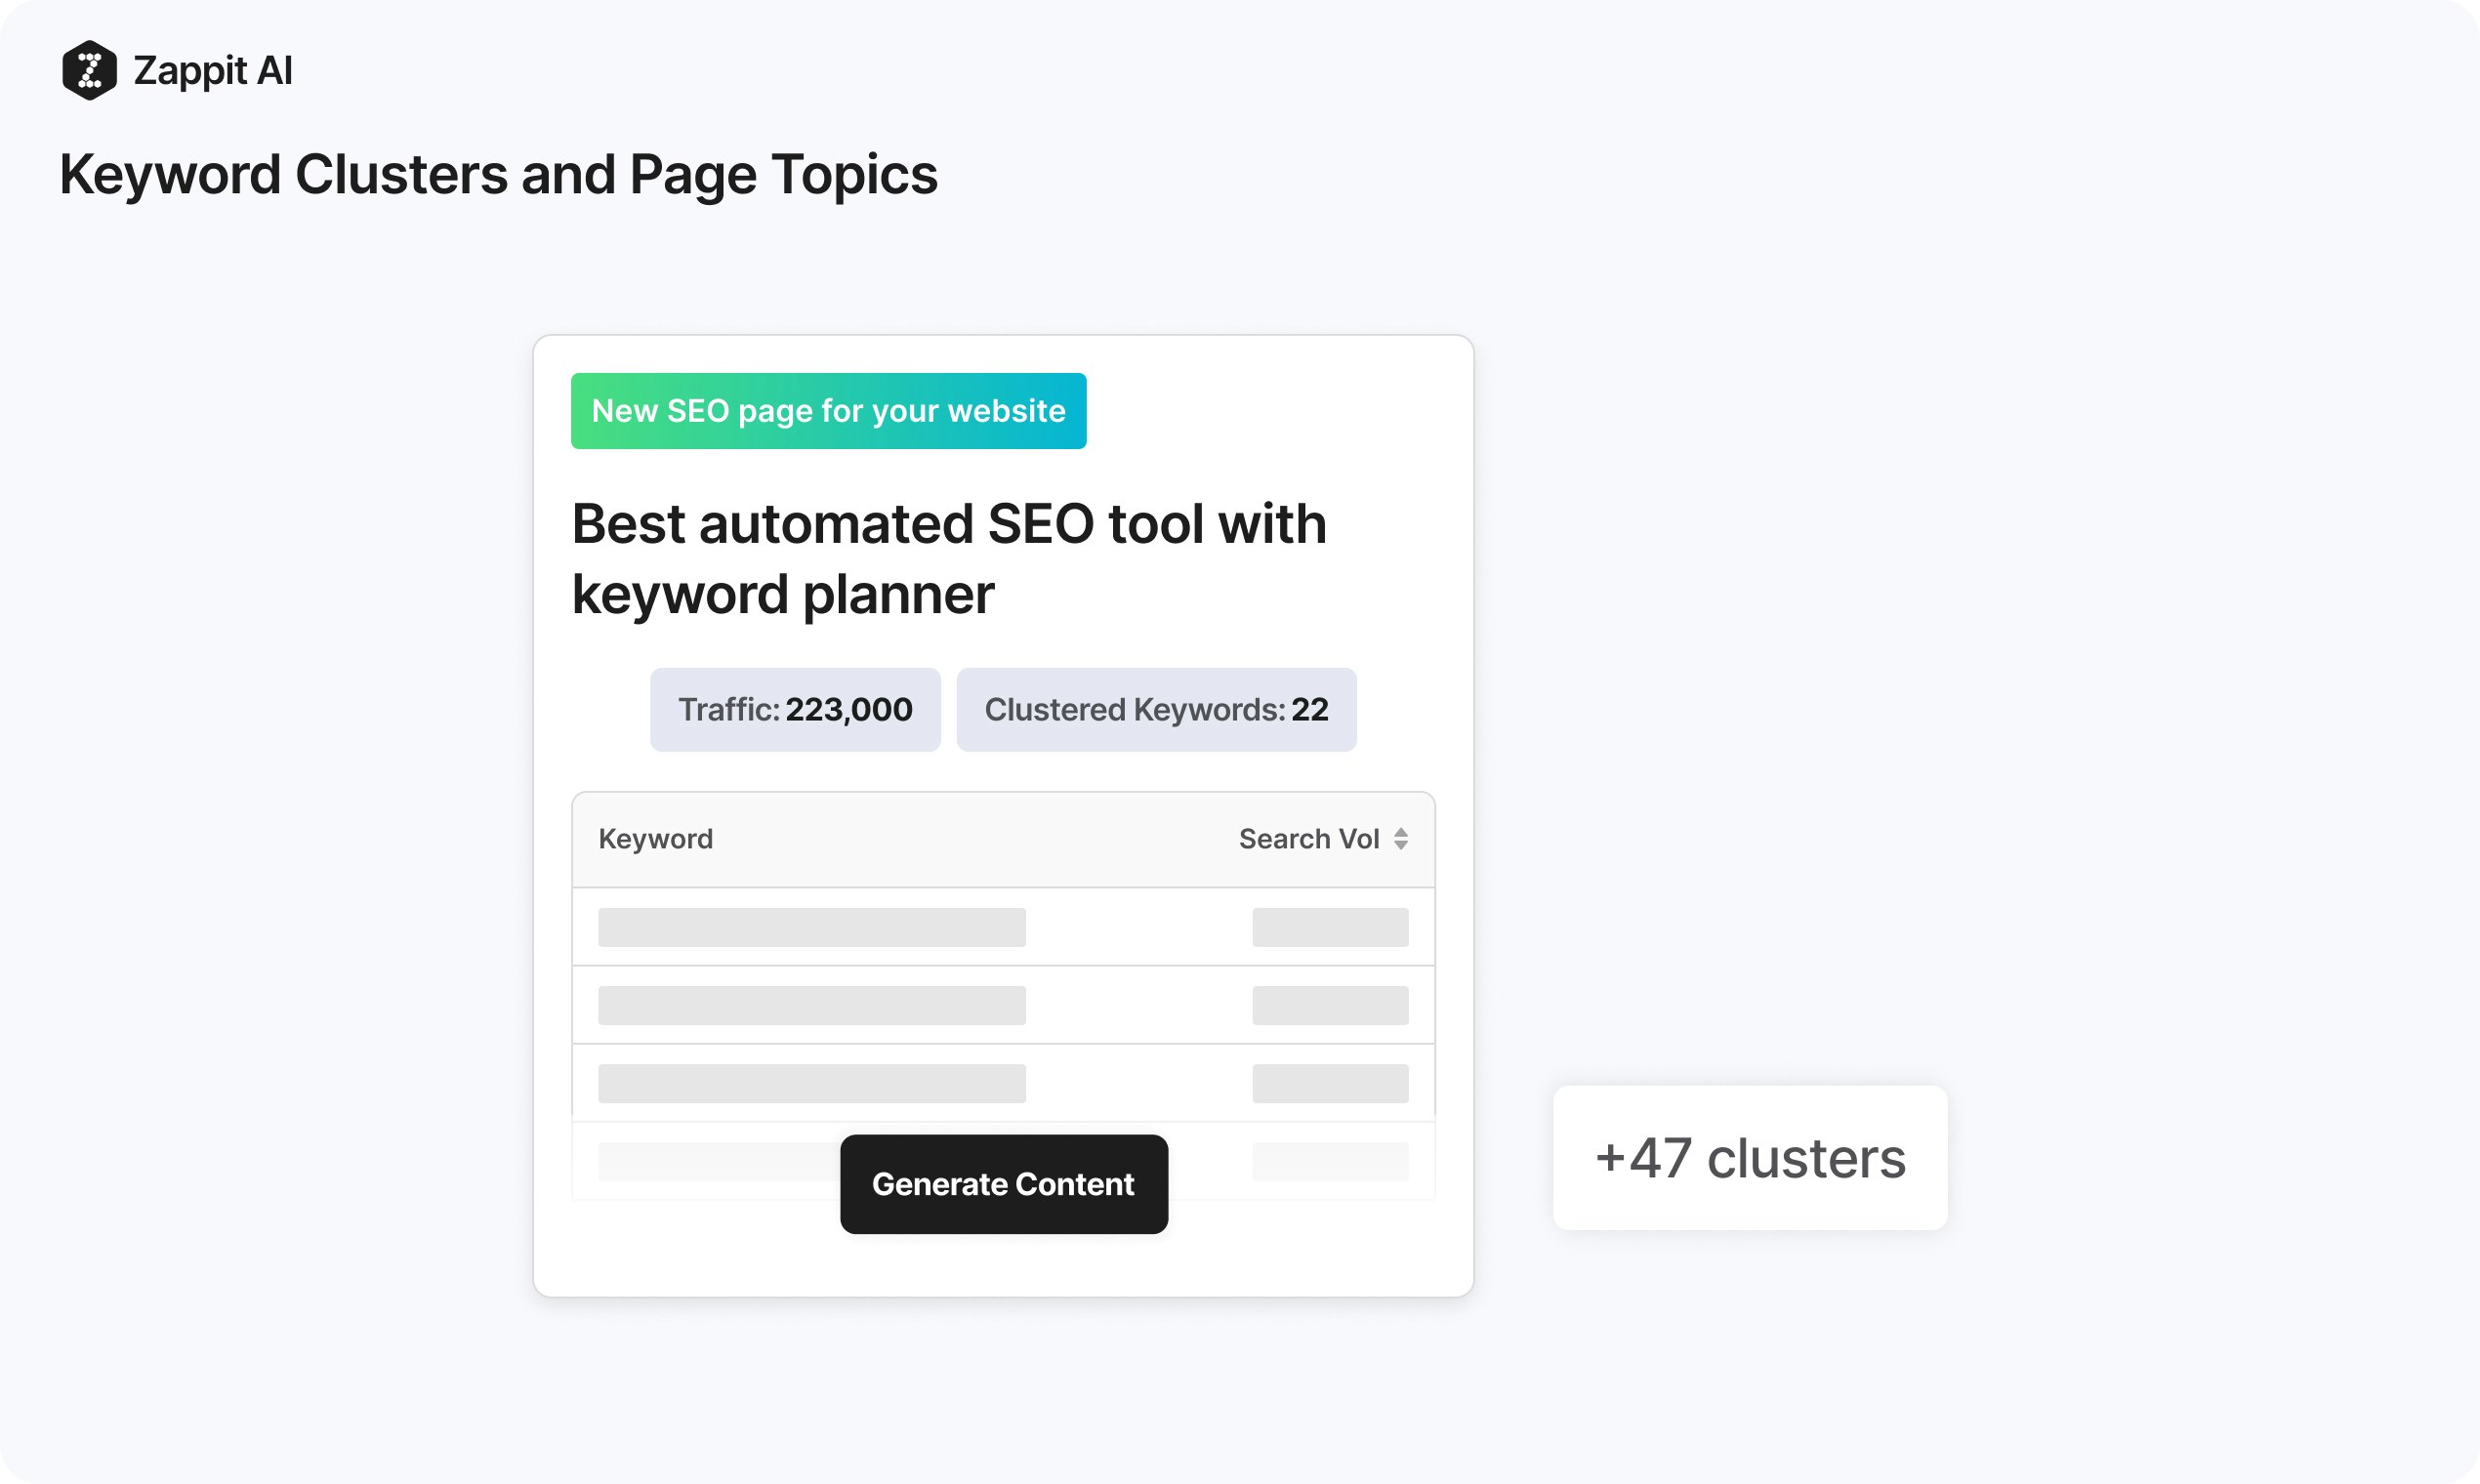Click second row search volume placeholder
This screenshot has height=1484, width=2480.
pyautogui.click(x=1329, y=1005)
